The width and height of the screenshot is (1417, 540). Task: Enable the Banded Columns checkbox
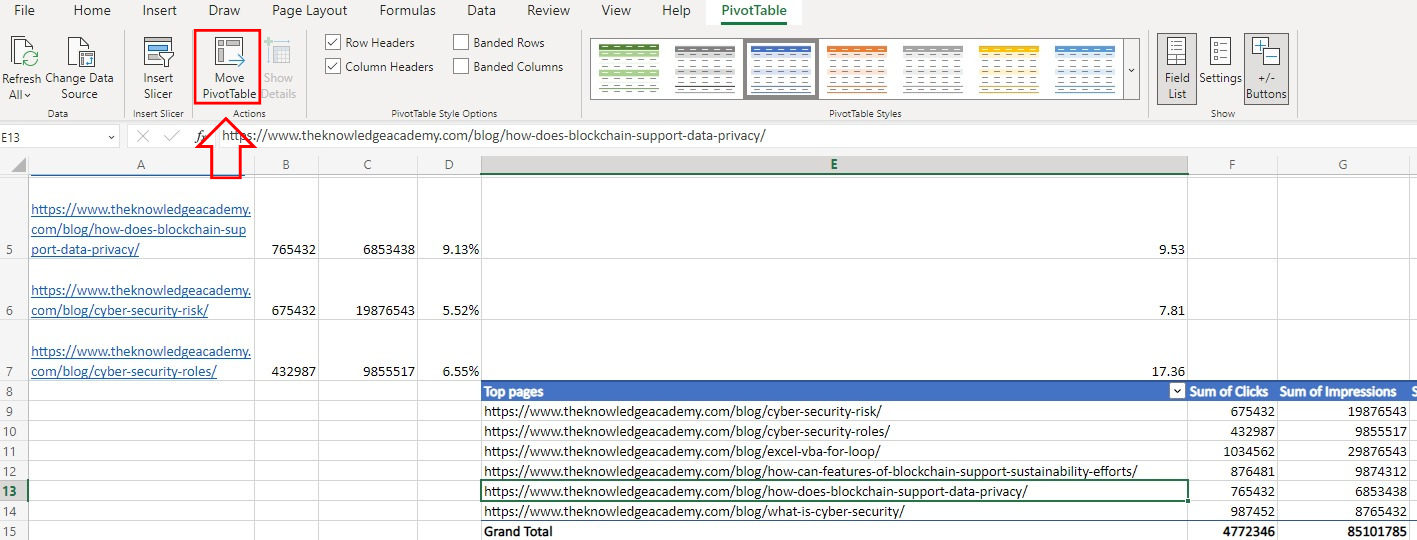(x=461, y=66)
